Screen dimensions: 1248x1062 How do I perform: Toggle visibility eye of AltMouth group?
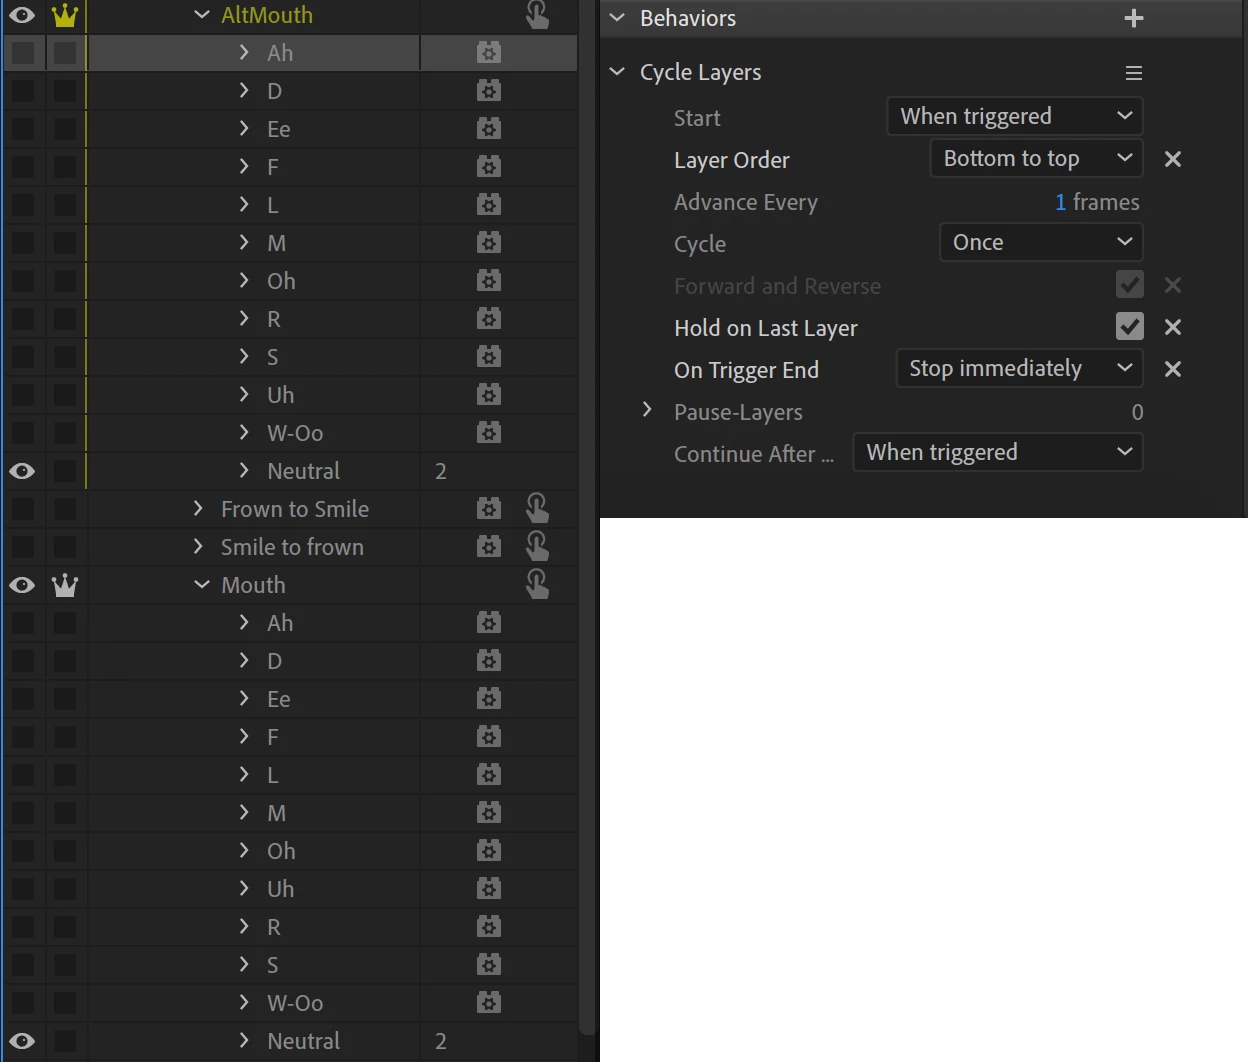tap(22, 15)
